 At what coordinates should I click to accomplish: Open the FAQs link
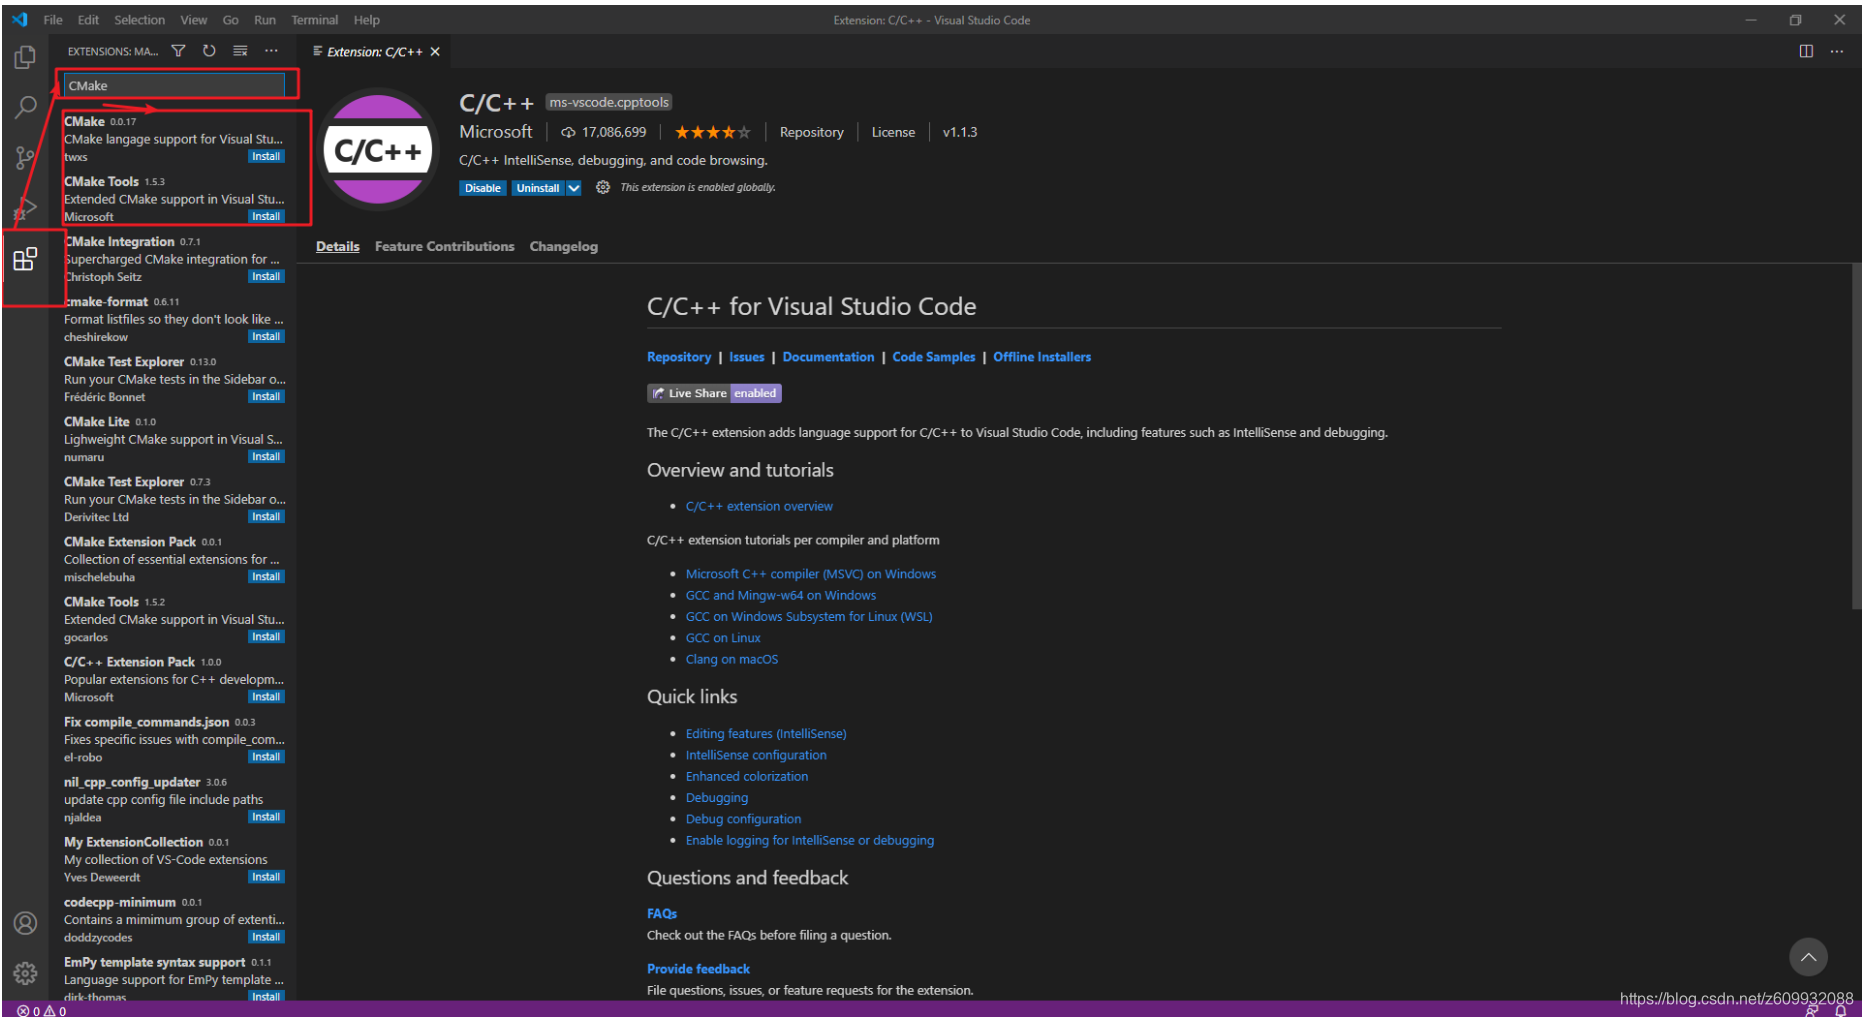[x=662, y=913]
